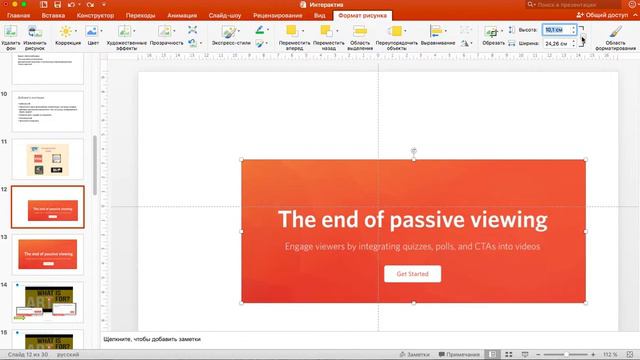Click the presentation search field
Viewport: 640px width, 360px height.
tap(573, 4)
